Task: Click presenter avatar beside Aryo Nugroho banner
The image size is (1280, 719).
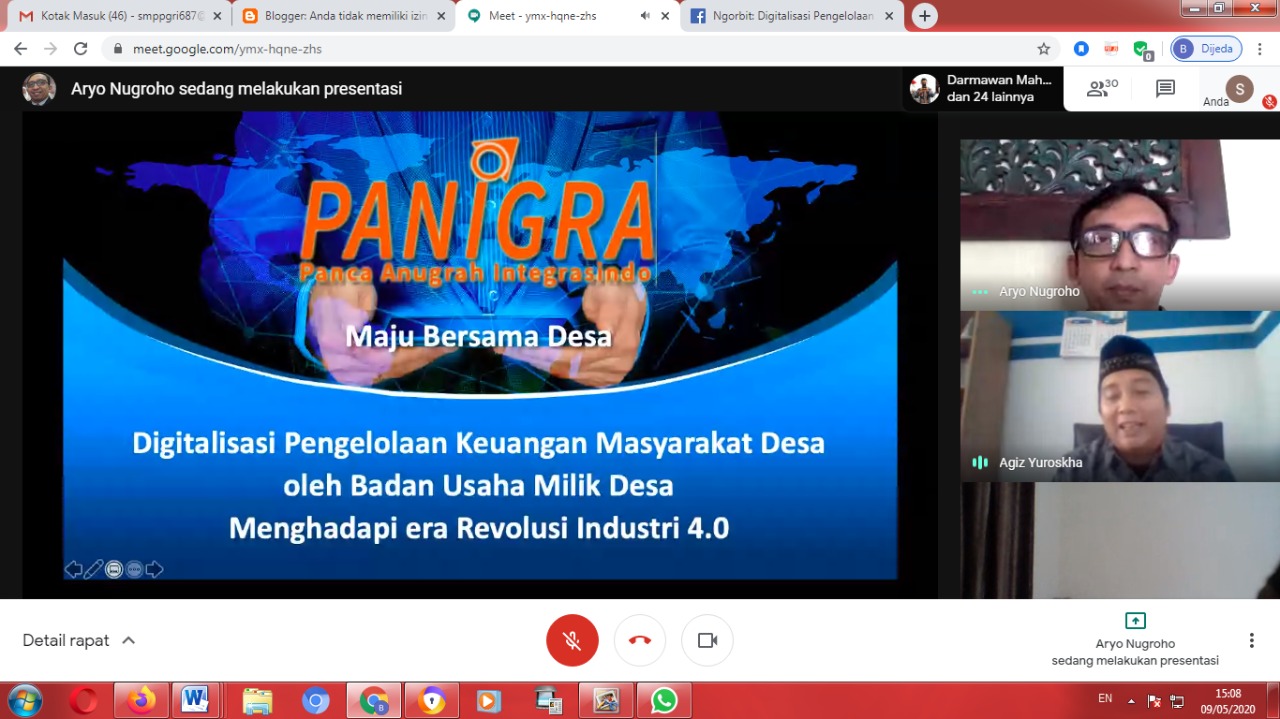Action: click(x=39, y=89)
